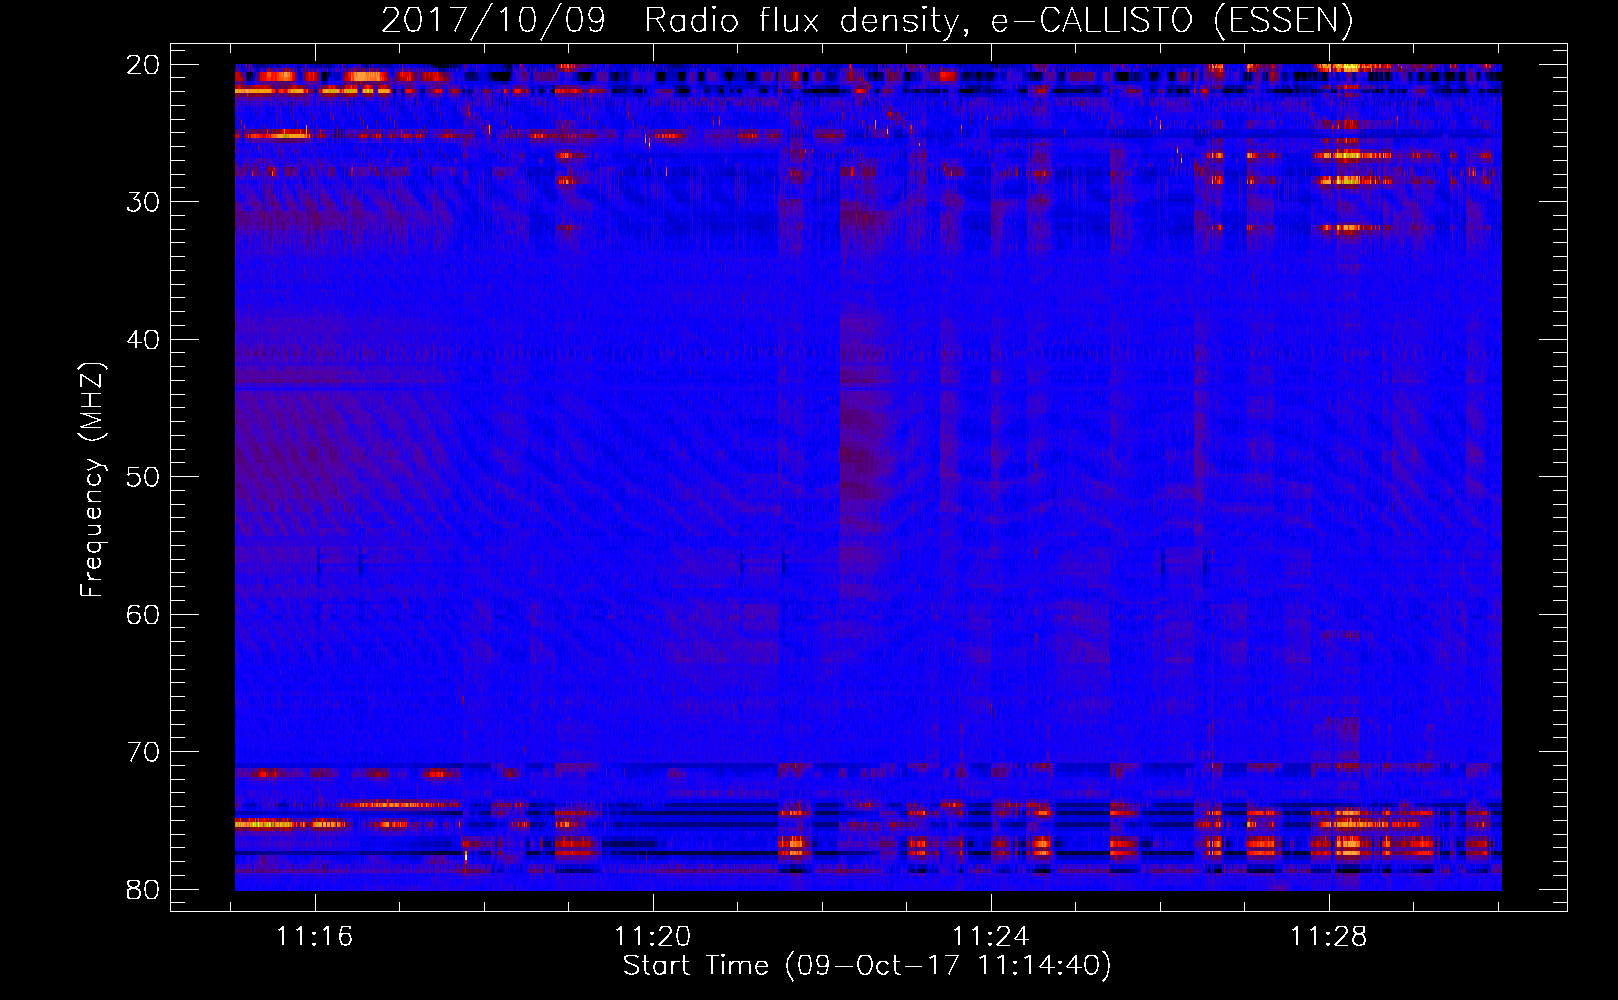Click the 50 MHz frequency tick label

point(144,477)
